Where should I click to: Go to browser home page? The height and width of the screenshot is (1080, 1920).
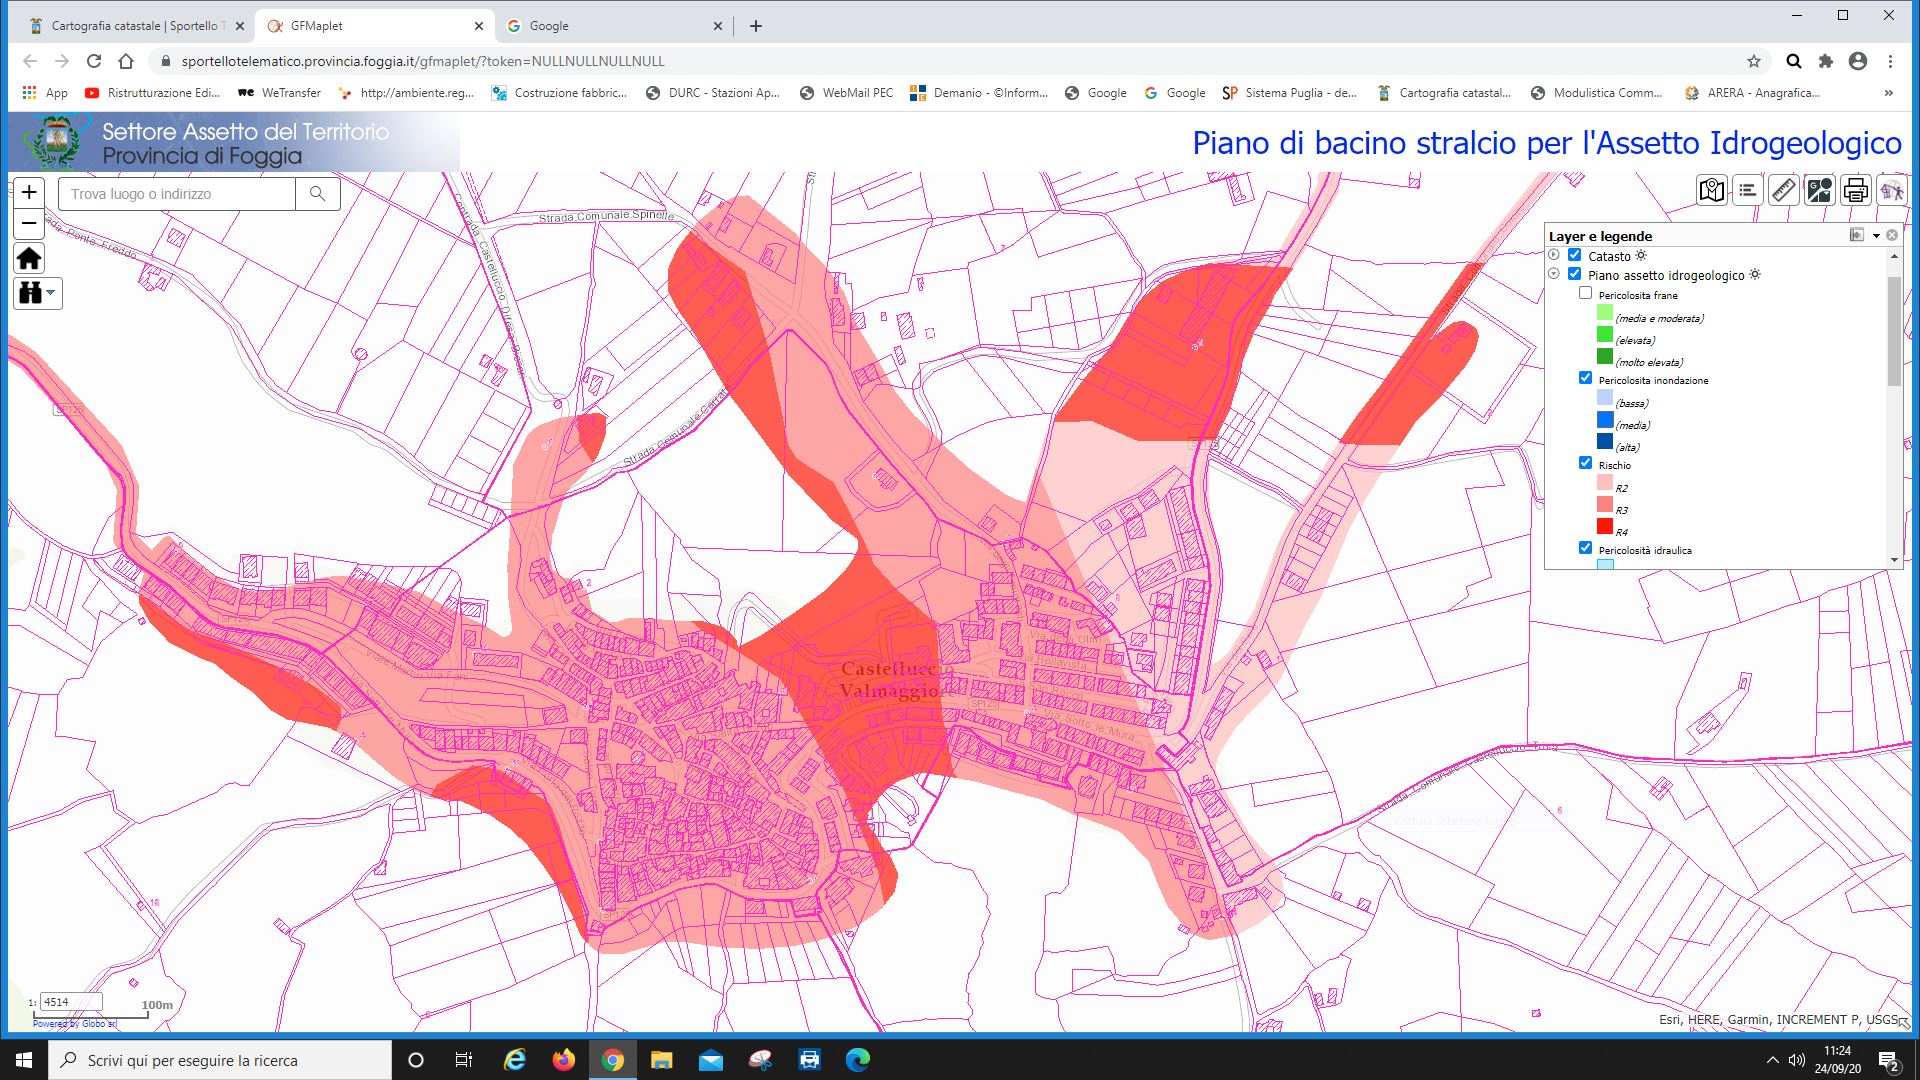pyautogui.click(x=126, y=61)
